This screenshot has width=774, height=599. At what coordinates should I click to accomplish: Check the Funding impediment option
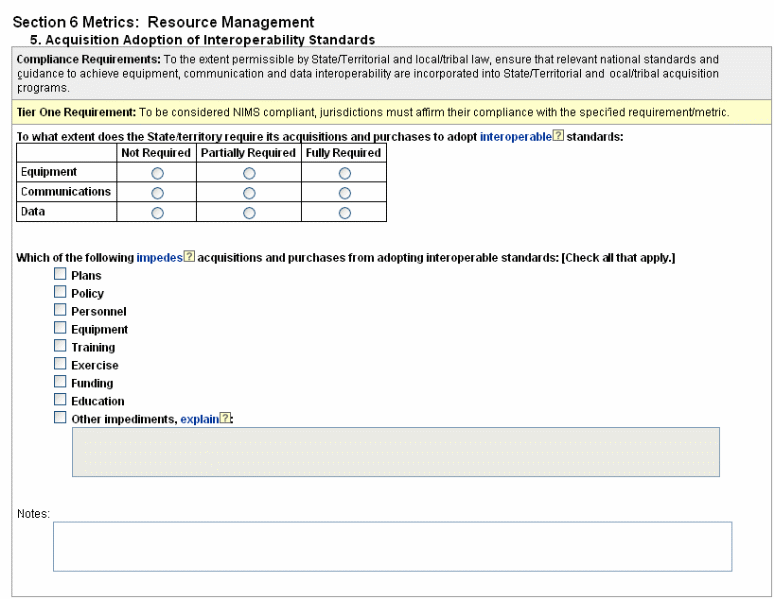60,382
